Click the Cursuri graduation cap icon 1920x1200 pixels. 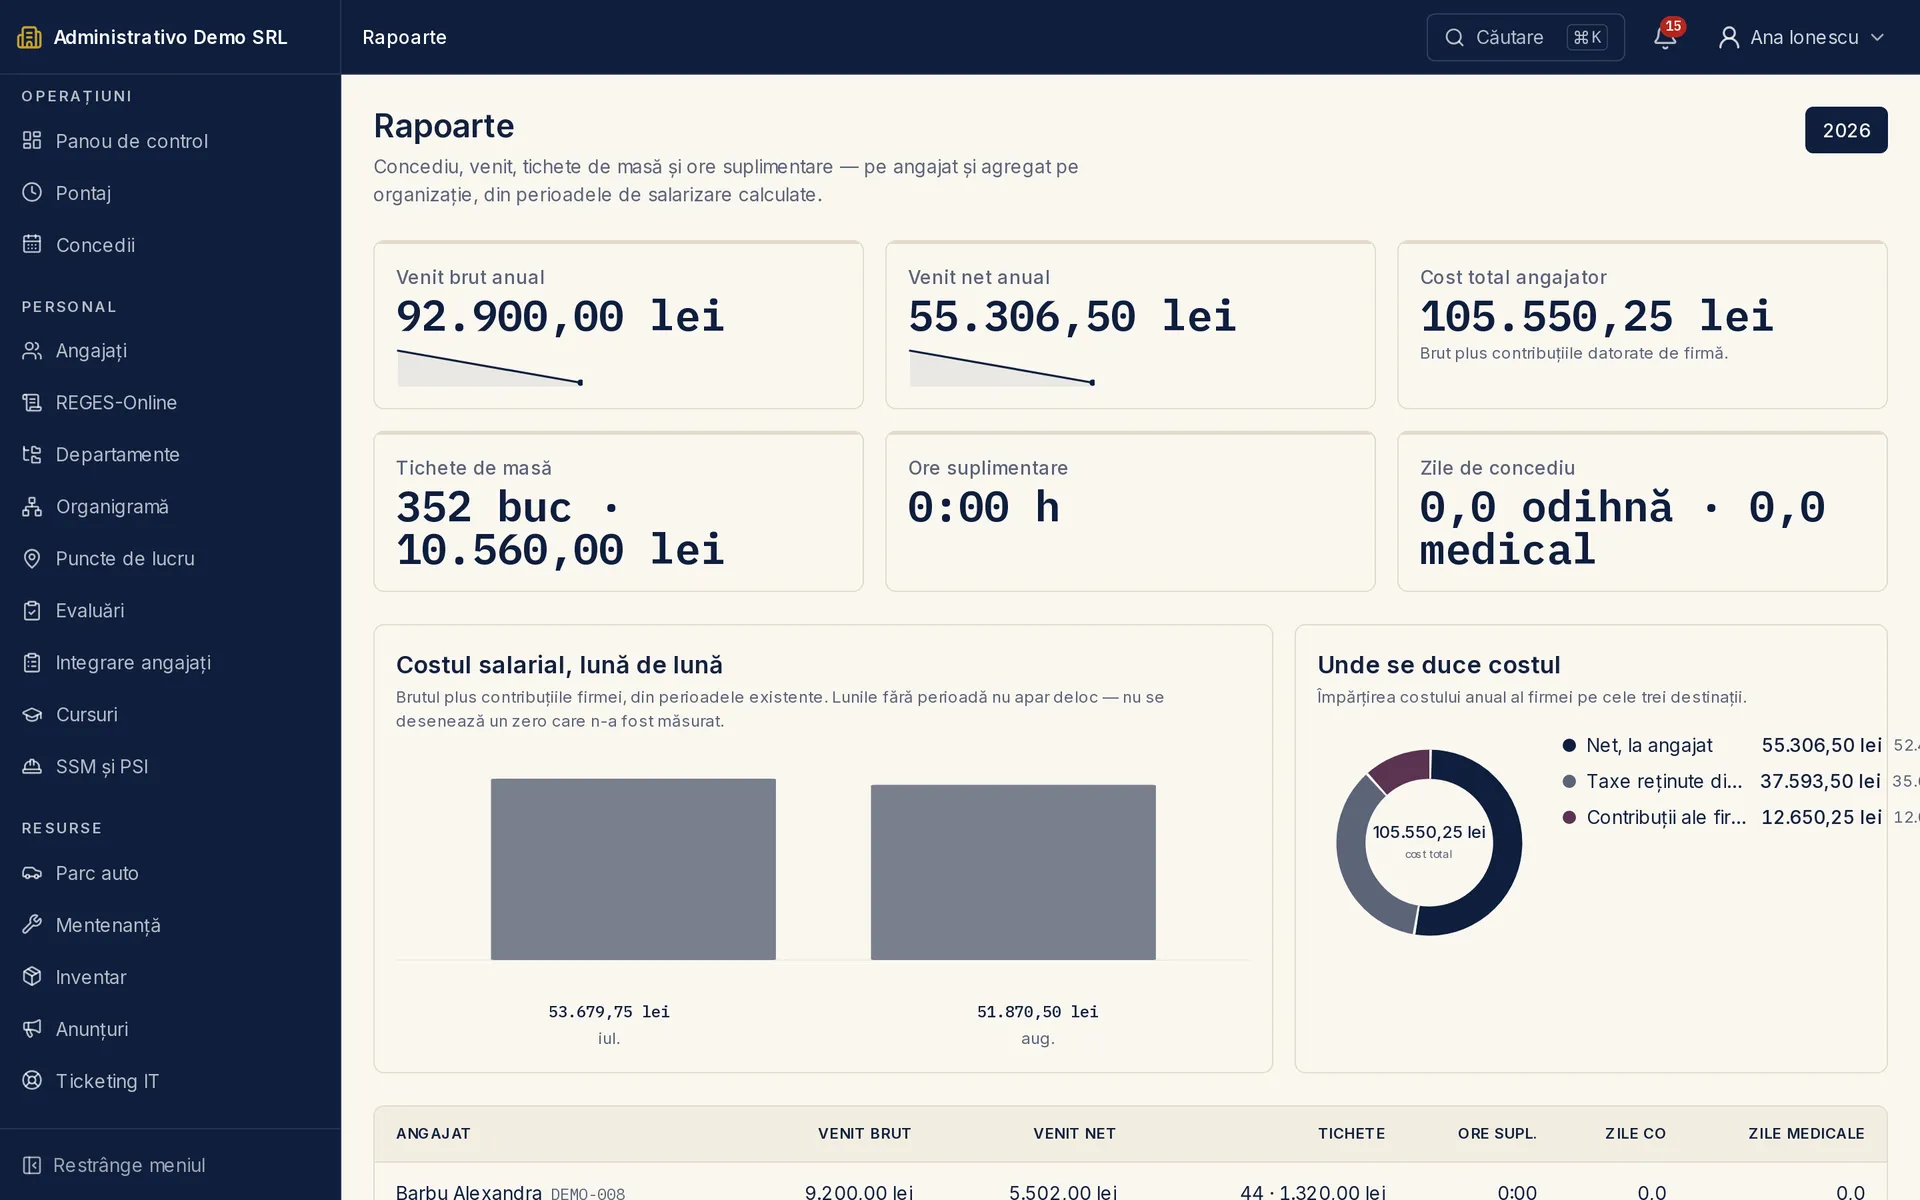32,715
